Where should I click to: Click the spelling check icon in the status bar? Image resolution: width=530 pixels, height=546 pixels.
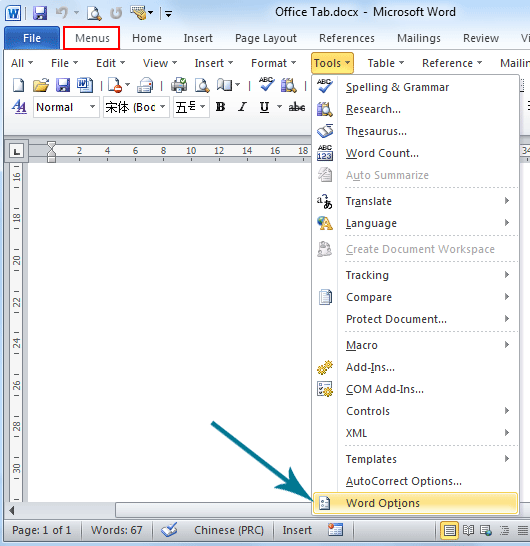pyautogui.click(x=170, y=530)
